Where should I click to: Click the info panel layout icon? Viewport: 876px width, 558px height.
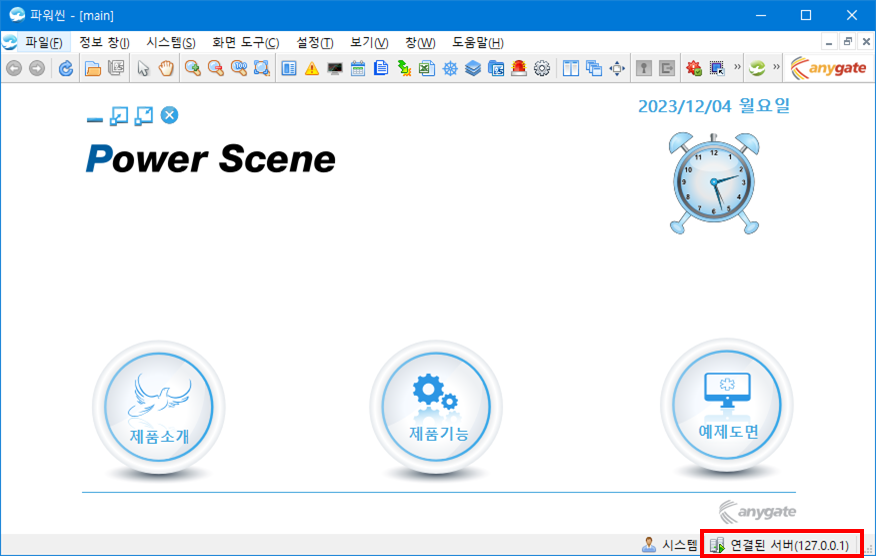[289, 68]
